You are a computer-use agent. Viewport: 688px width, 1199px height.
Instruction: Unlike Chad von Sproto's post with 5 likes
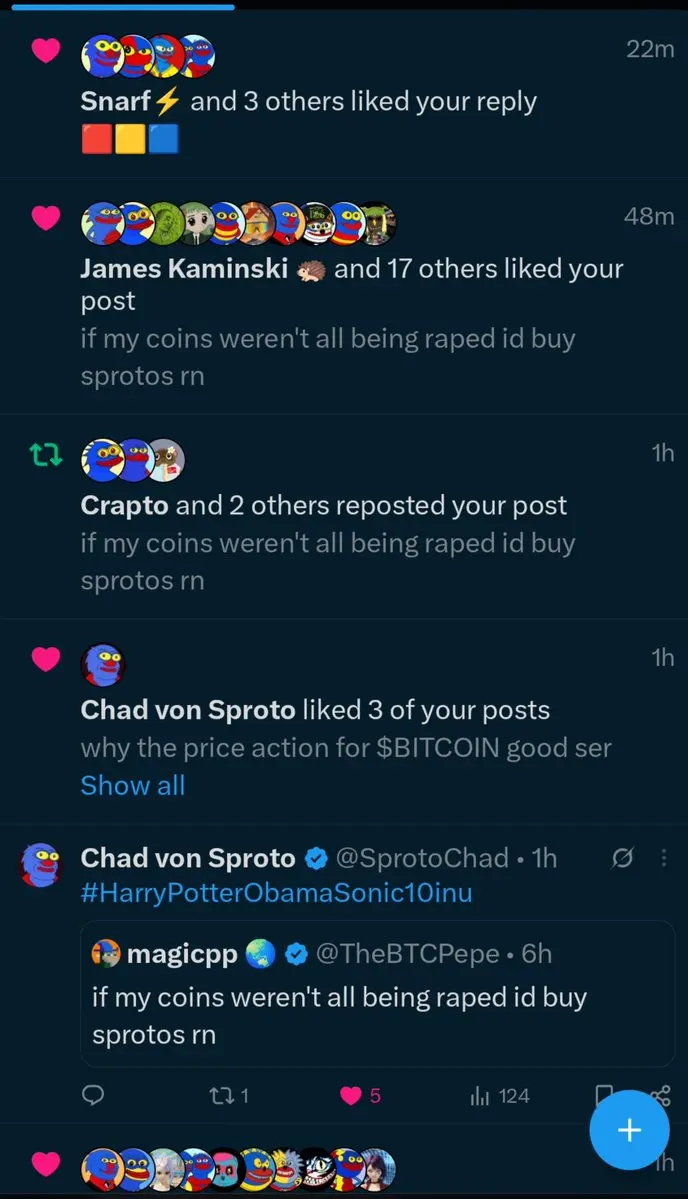coord(360,1096)
